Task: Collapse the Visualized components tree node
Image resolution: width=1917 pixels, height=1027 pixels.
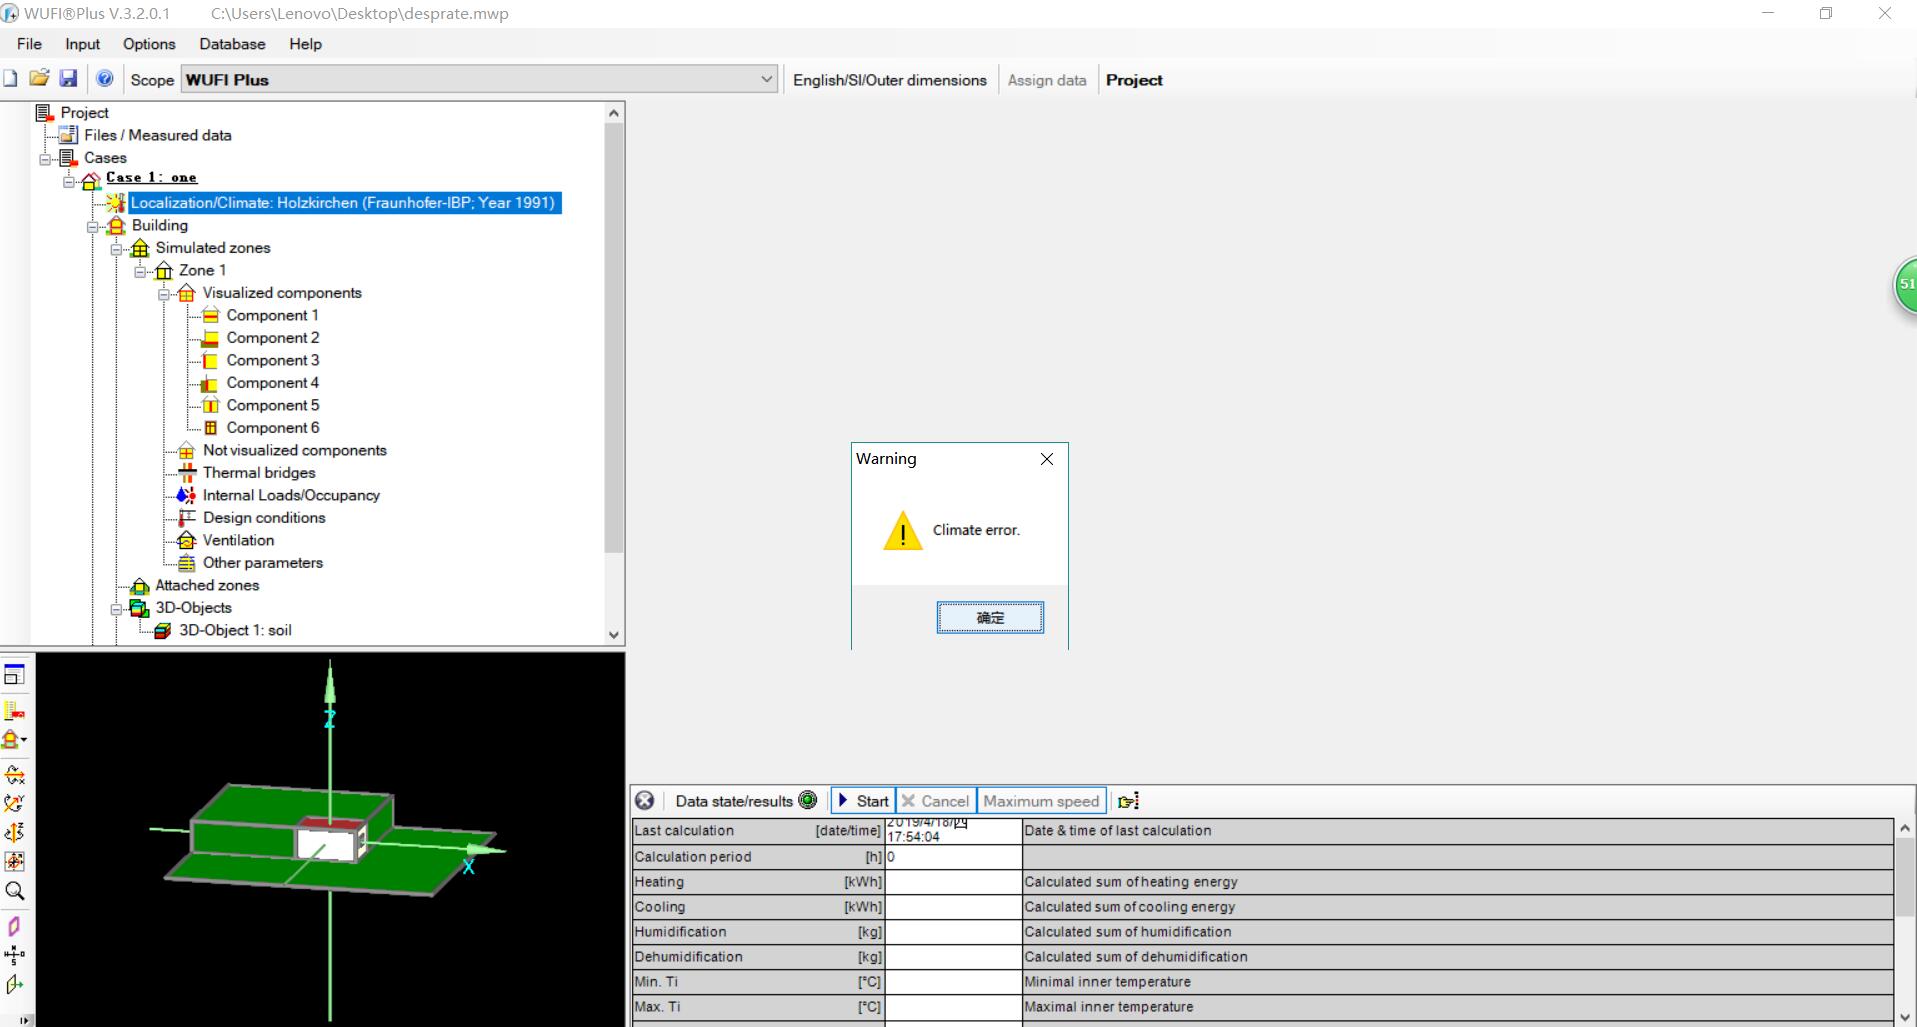Action: tap(163, 294)
